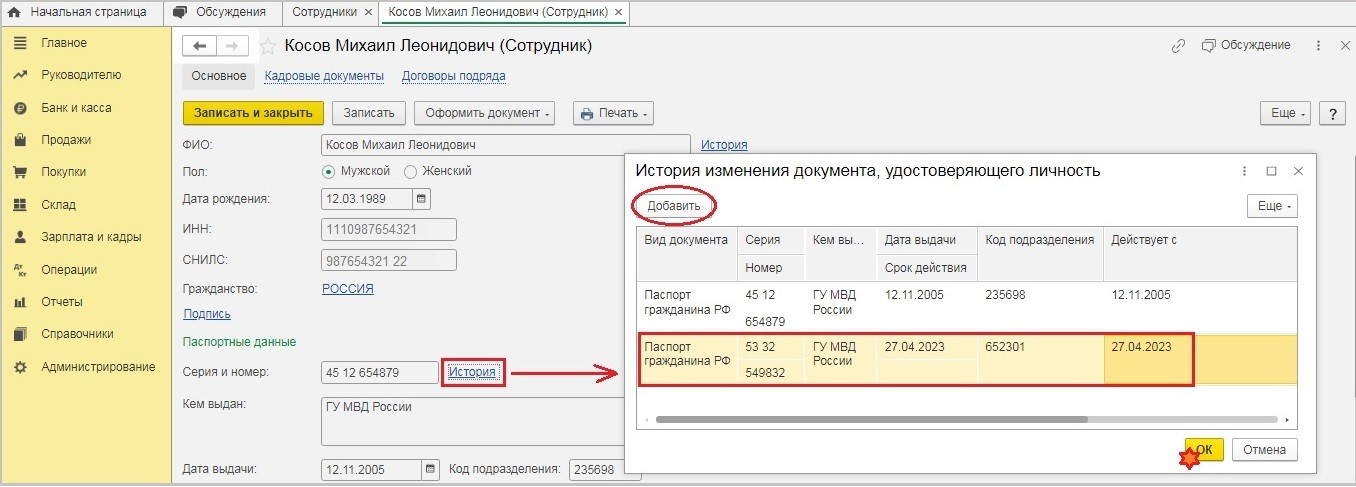Screen dimensions: 1356x487
Task: Select the Мужской gender radio button
Action: [x=329, y=171]
